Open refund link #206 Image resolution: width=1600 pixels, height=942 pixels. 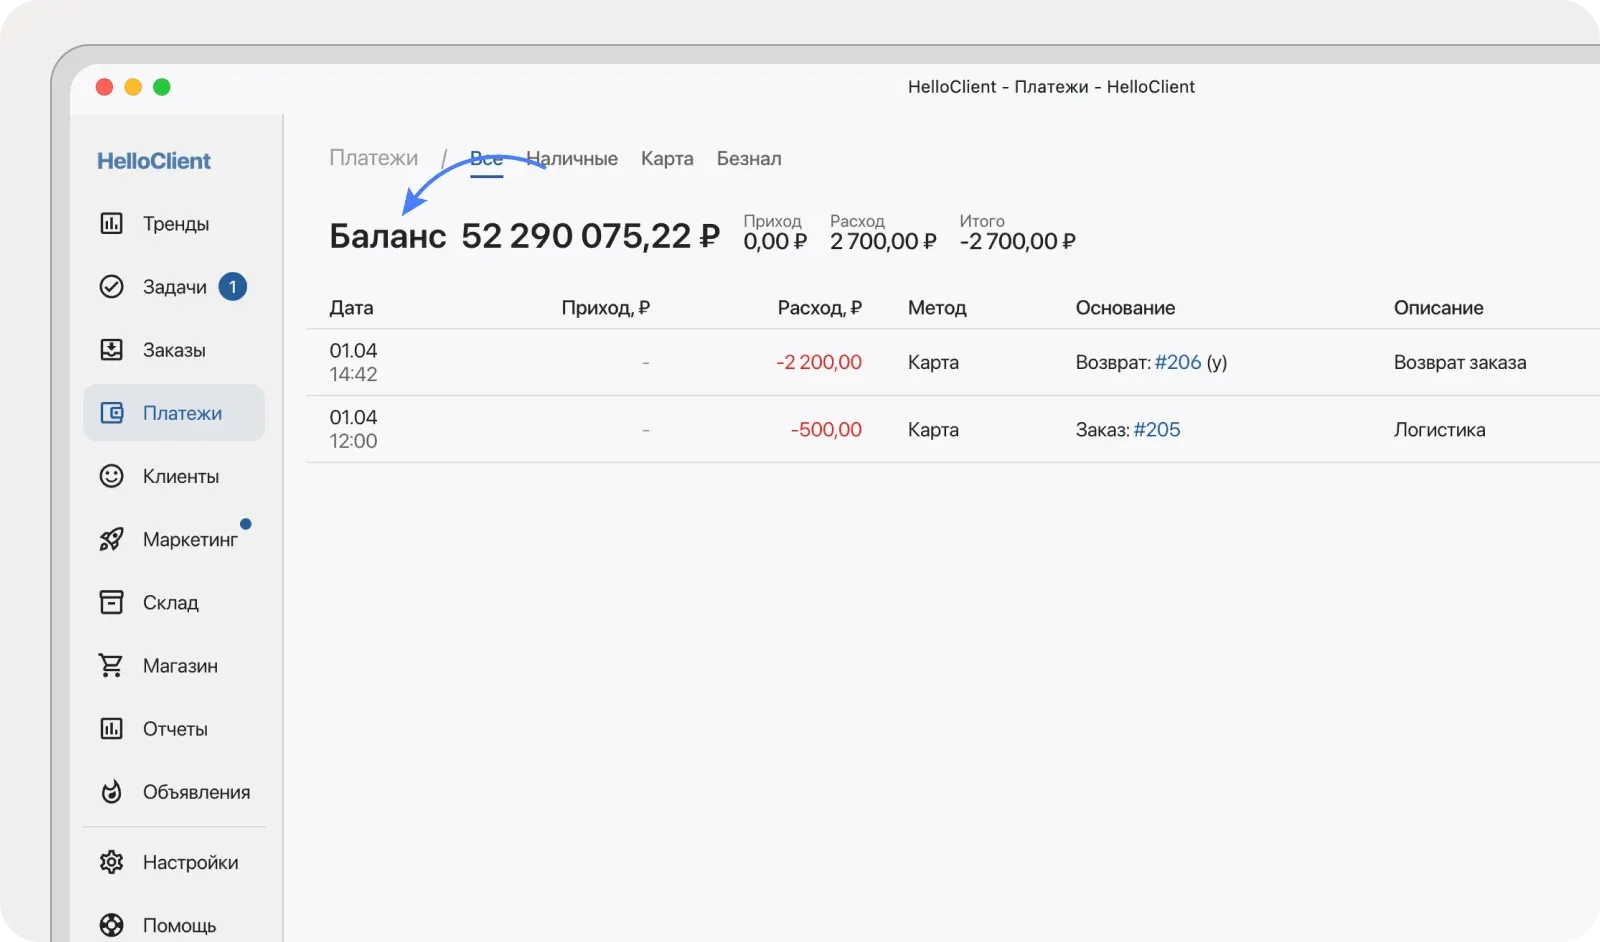[x=1177, y=362]
